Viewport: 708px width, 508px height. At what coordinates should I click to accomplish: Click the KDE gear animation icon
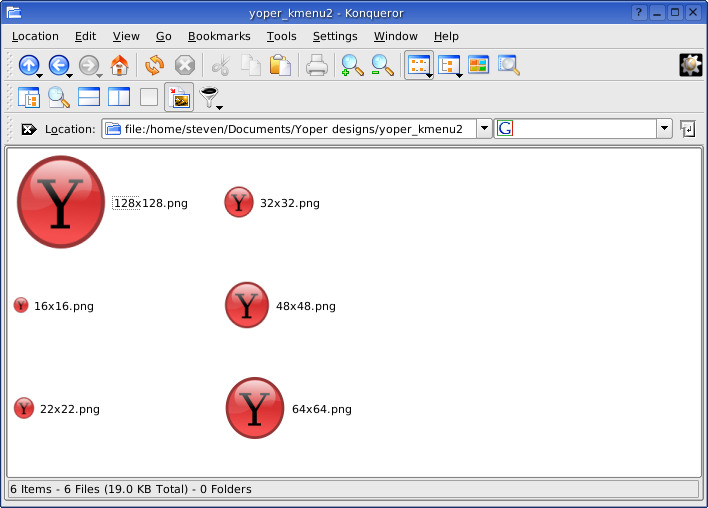tap(691, 65)
